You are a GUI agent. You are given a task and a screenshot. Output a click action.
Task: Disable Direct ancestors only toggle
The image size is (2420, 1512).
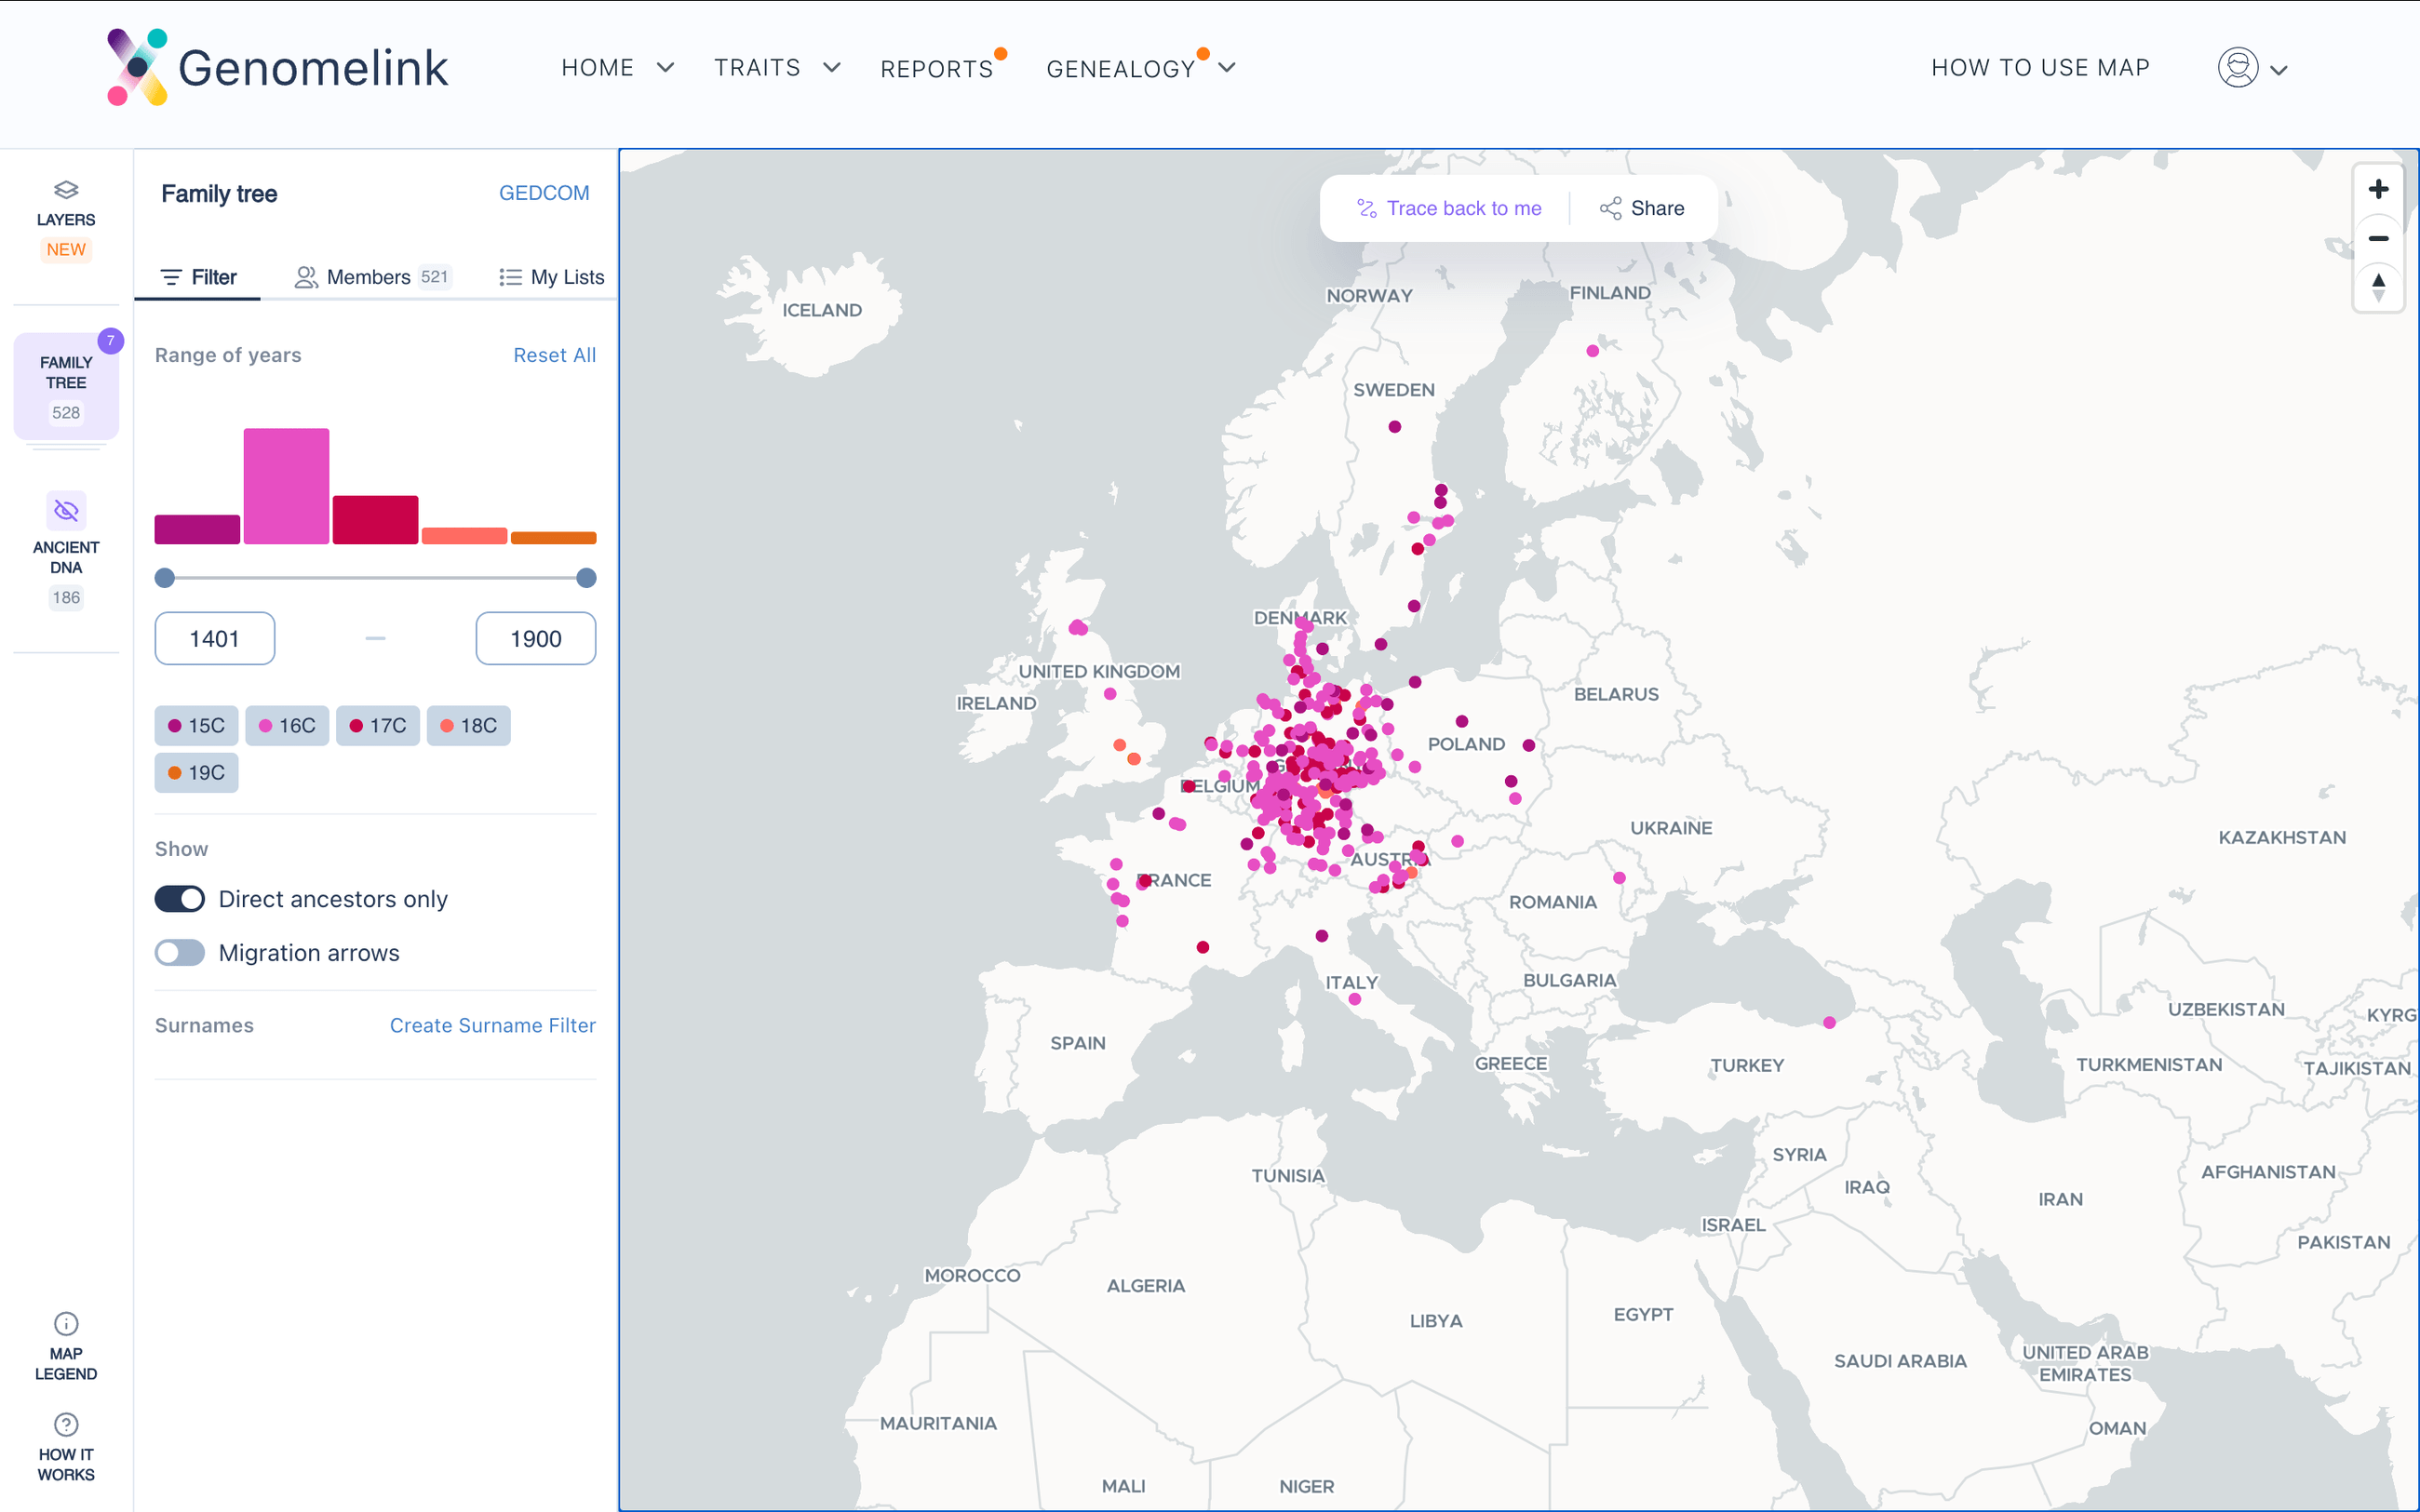point(180,899)
